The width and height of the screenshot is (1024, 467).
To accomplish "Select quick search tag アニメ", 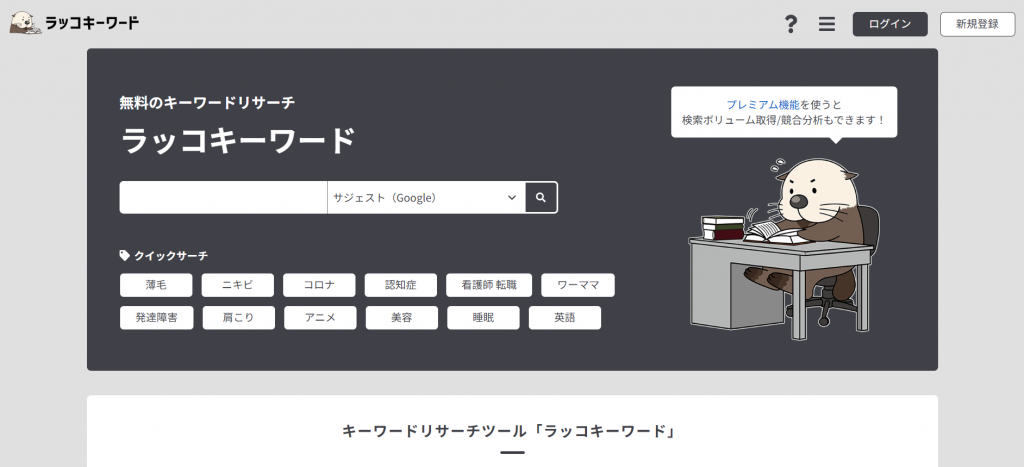I will (320, 318).
